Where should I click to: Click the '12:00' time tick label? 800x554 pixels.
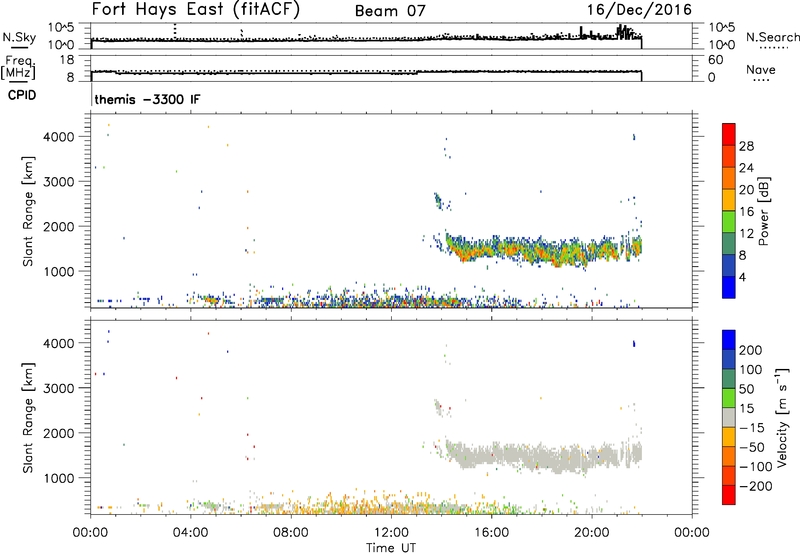point(391,533)
